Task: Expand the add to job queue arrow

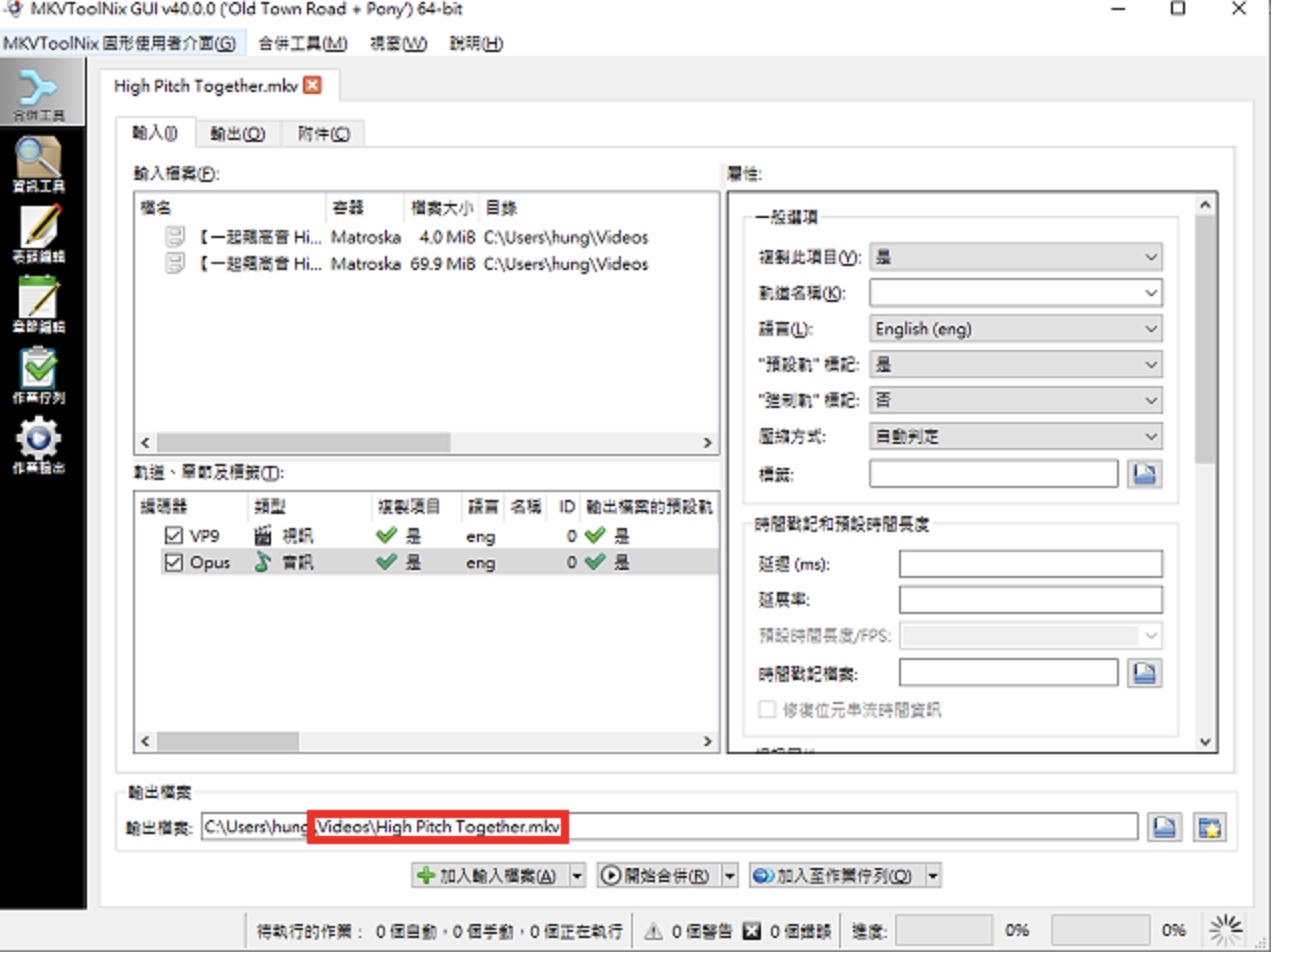Action: pyautogui.click(x=933, y=876)
